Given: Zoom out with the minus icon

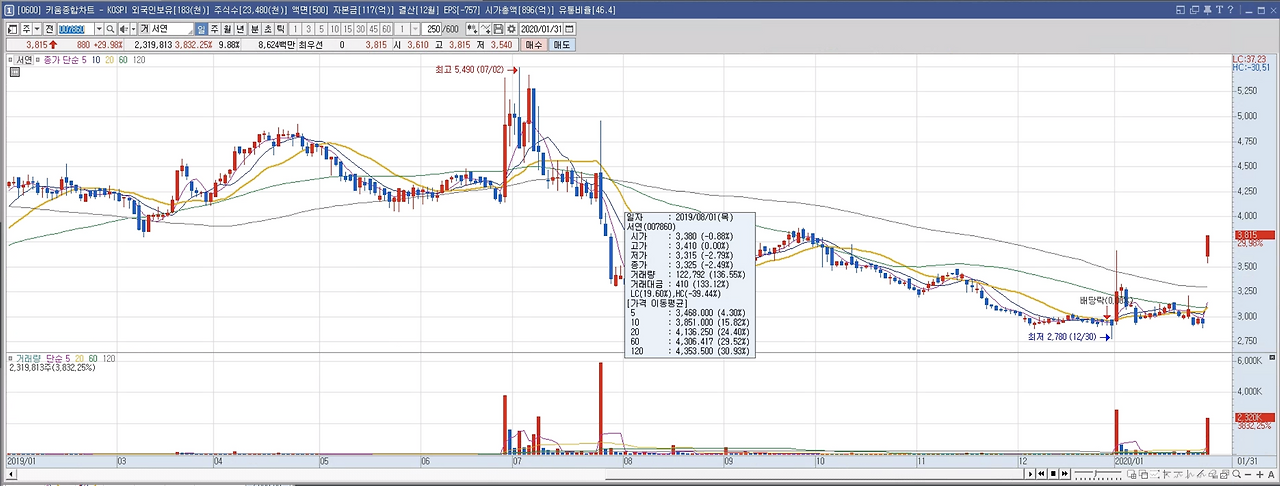Looking at the screenshot, I should point(1248,474).
